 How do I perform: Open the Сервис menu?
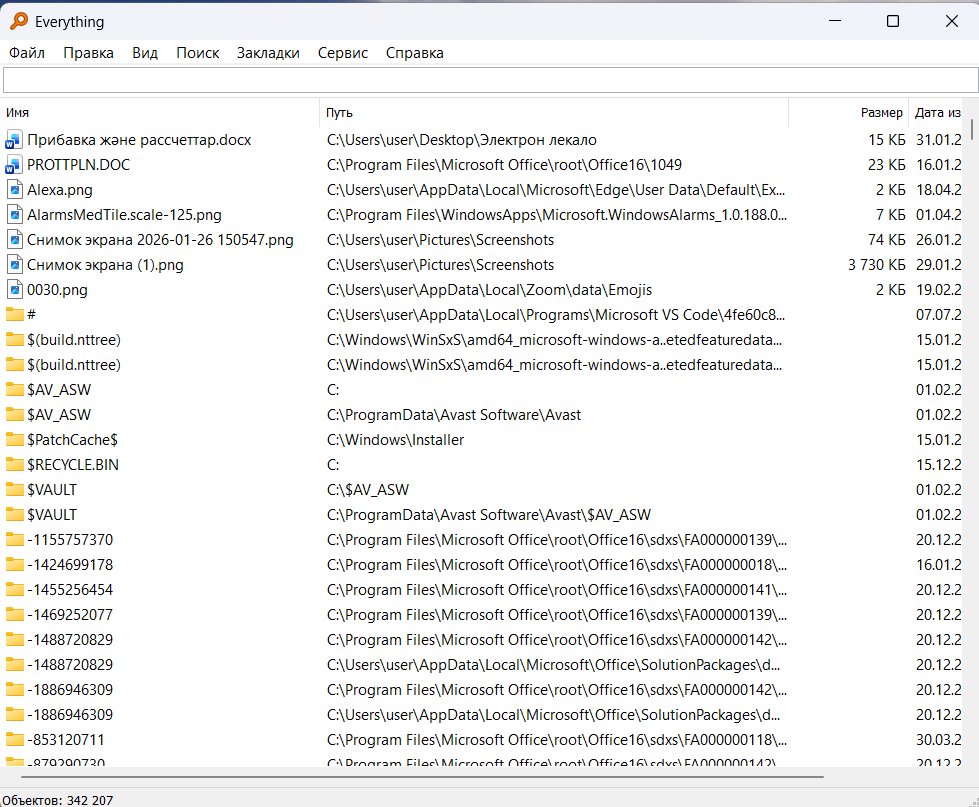(343, 53)
